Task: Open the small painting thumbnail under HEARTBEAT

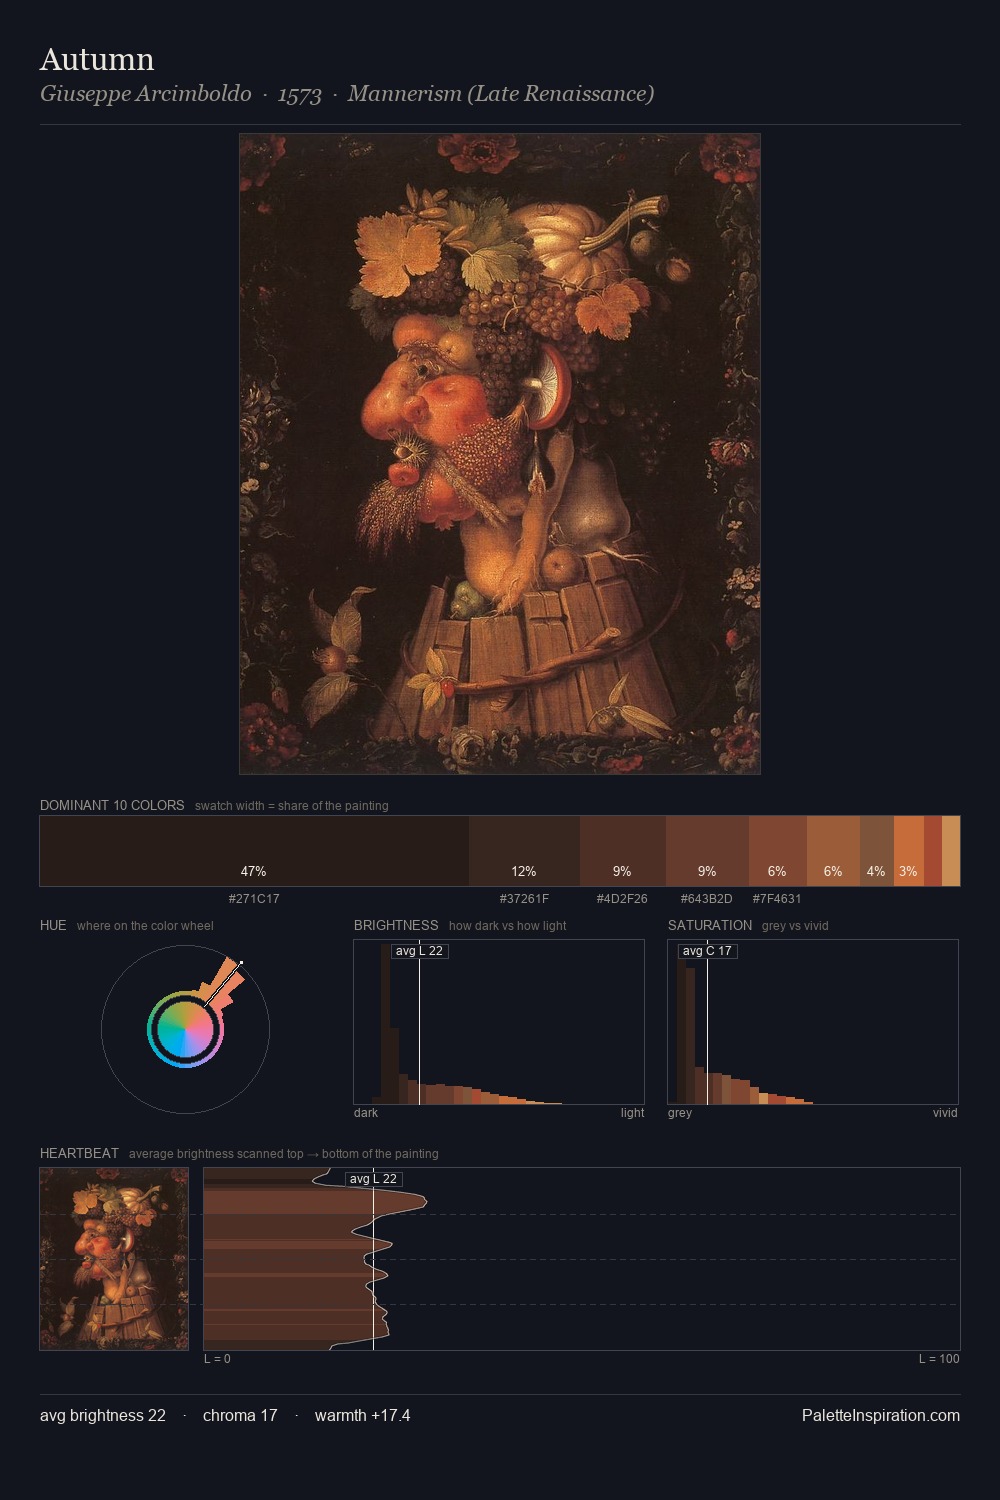Action: pyautogui.click(x=114, y=1259)
